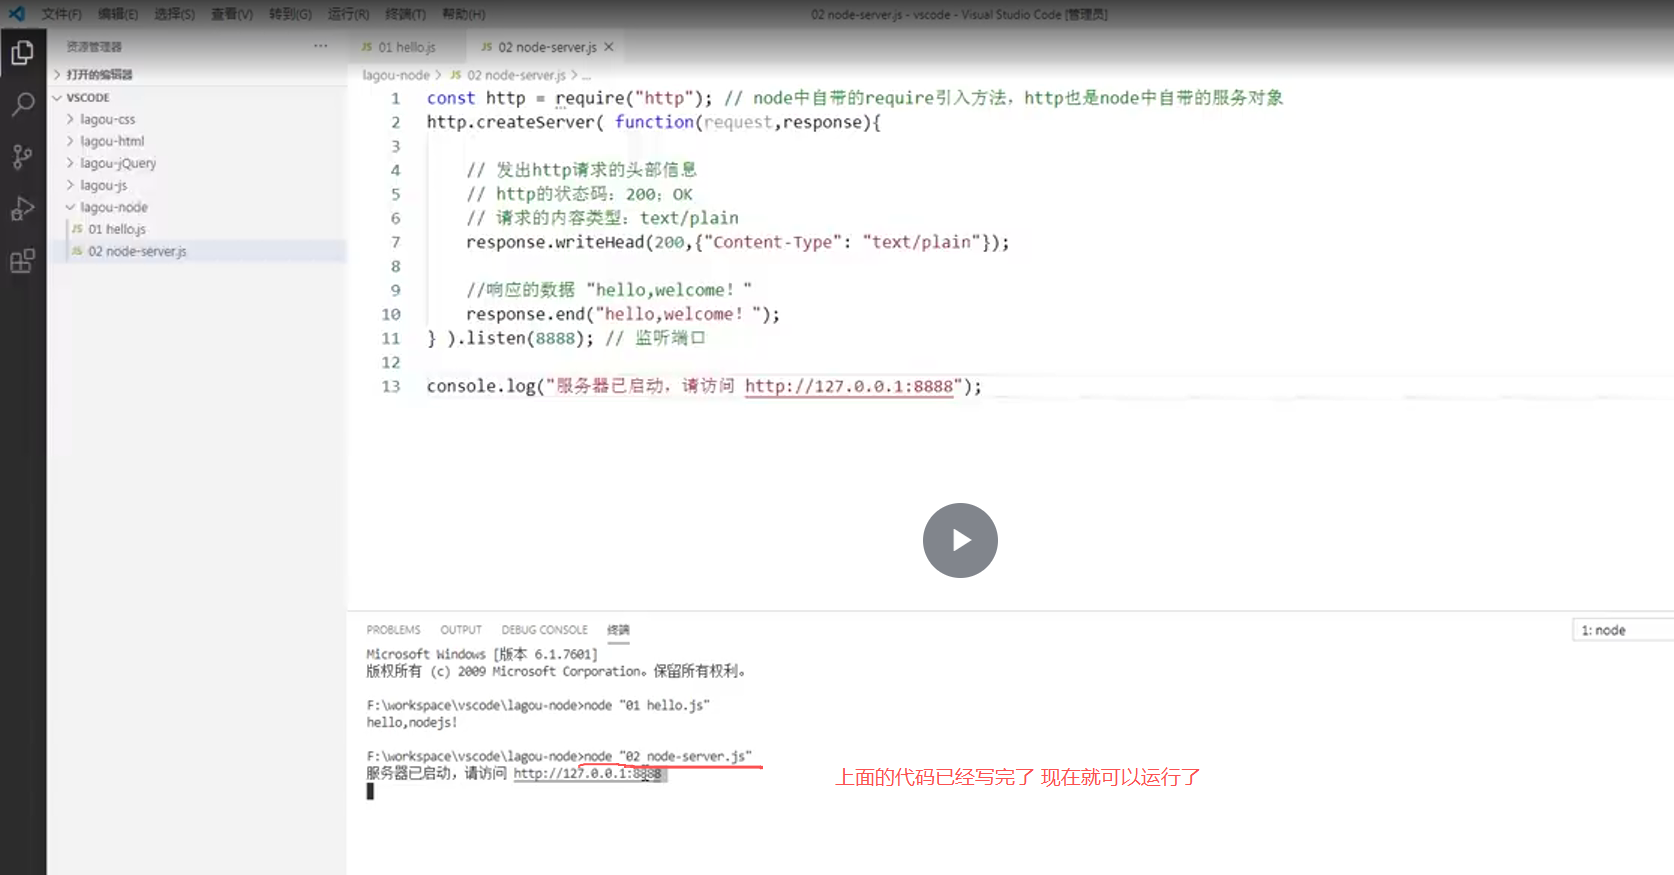Image resolution: width=1674 pixels, height=875 pixels.
Task: Click line number 7 in the gutter
Action: coord(395,242)
